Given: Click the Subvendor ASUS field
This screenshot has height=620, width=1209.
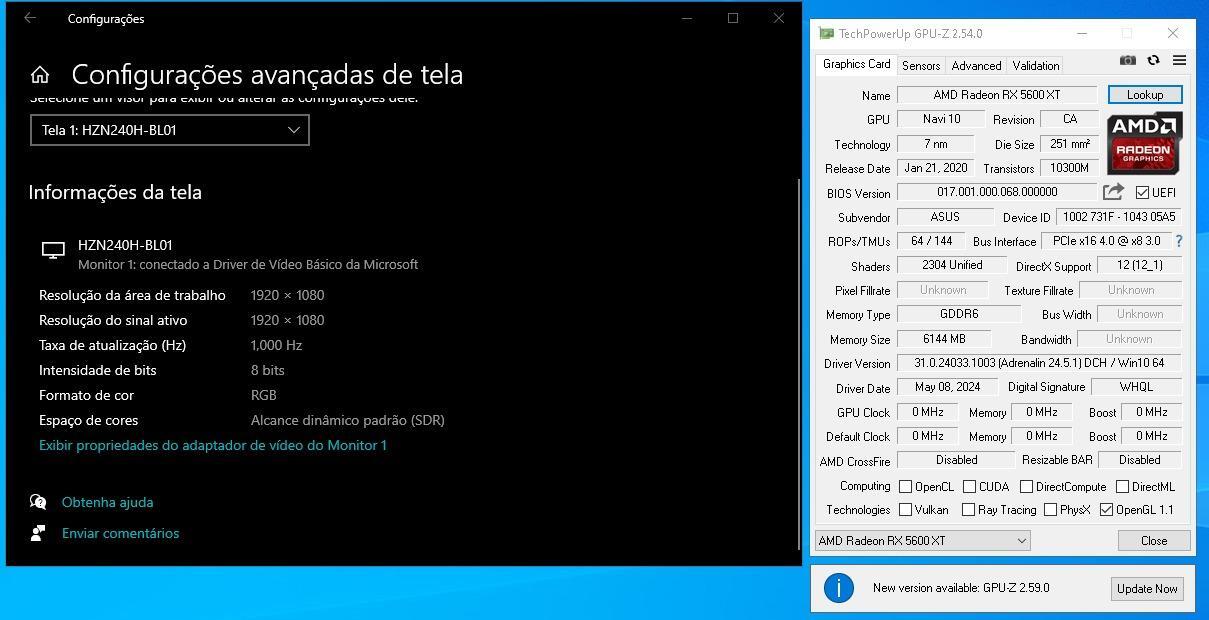Looking at the screenshot, I should pos(944,217).
